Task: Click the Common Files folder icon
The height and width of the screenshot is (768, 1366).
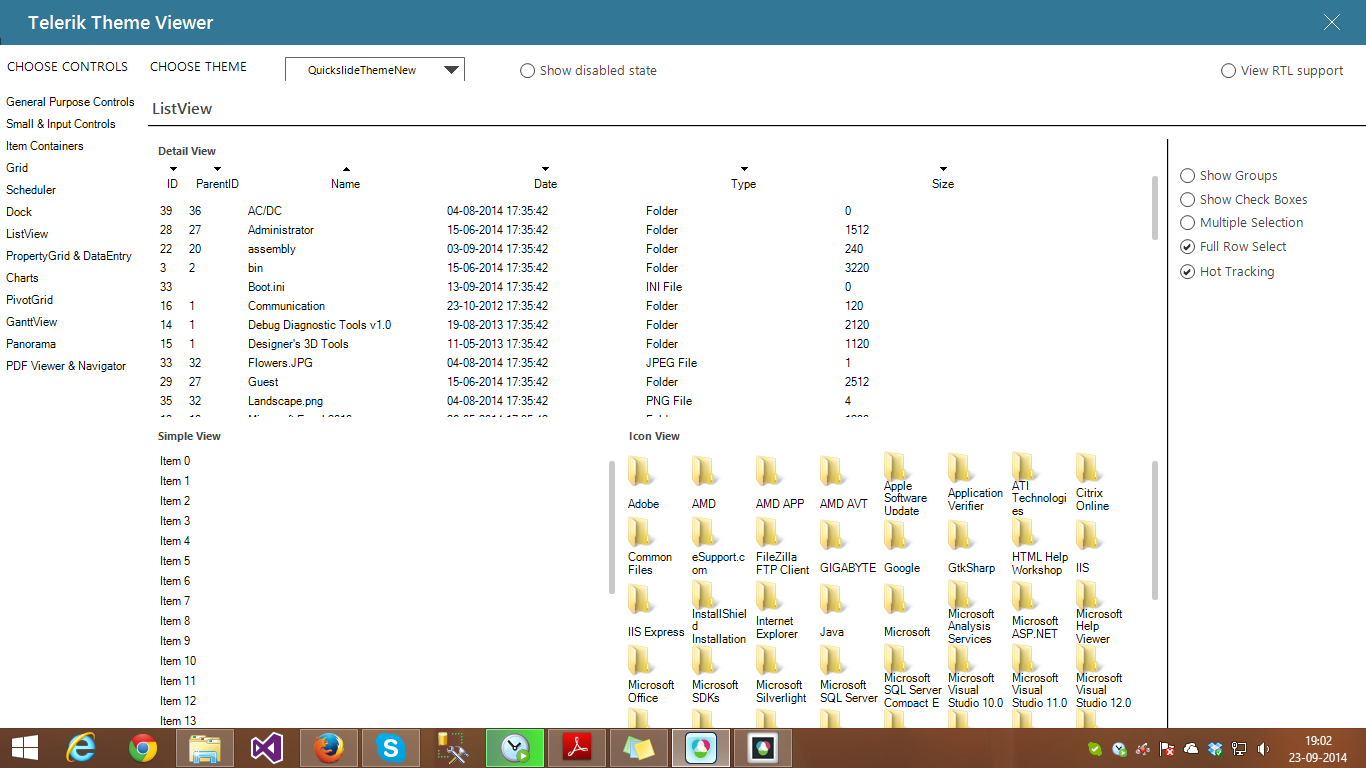Action: [x=641, y=533]
